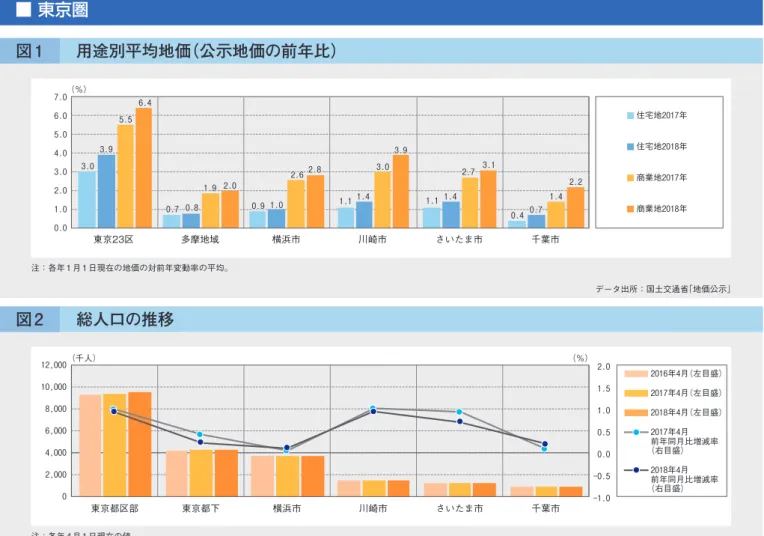Click the 12,000 tick on the left axis
Viewport: 764px width, 536px height.
[54, 365]
